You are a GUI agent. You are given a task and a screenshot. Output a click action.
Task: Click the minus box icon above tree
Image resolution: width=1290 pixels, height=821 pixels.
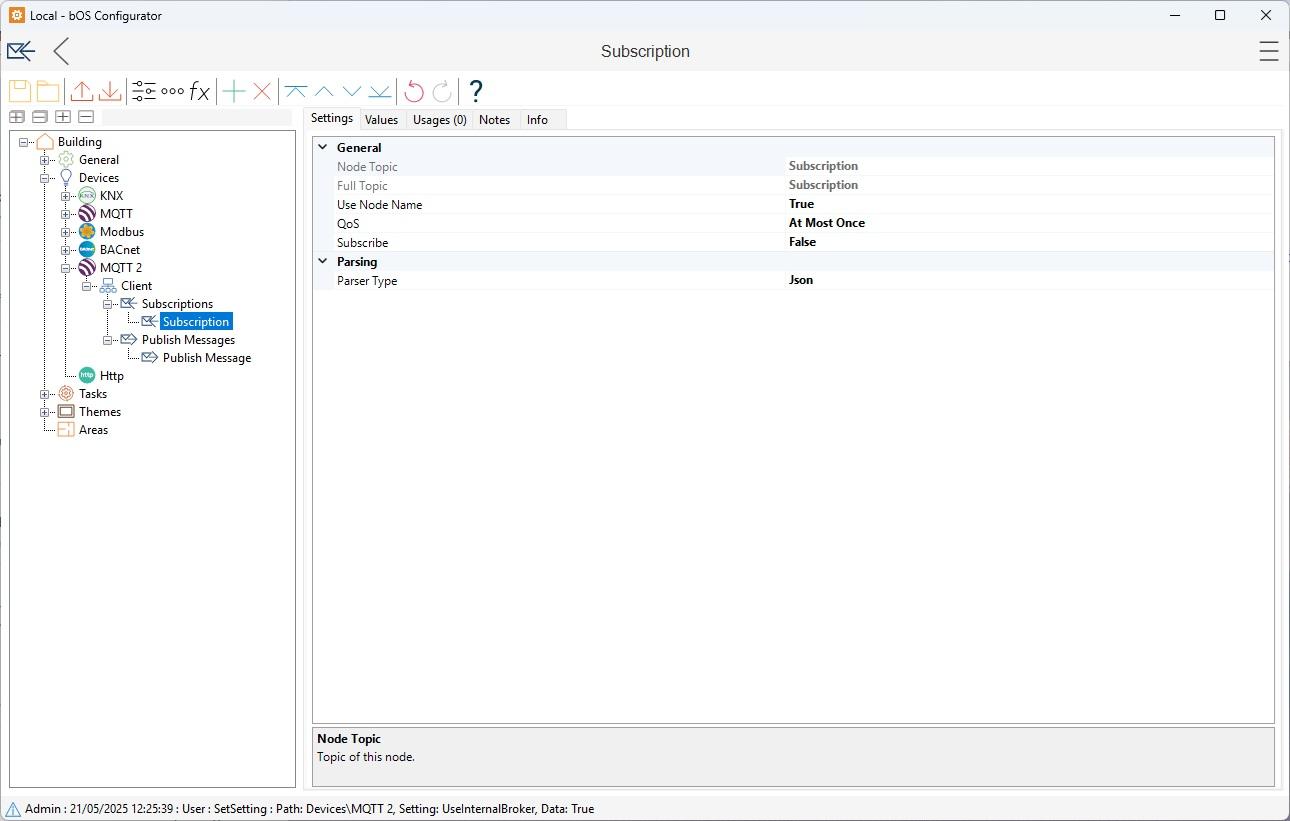click(86, 117)
